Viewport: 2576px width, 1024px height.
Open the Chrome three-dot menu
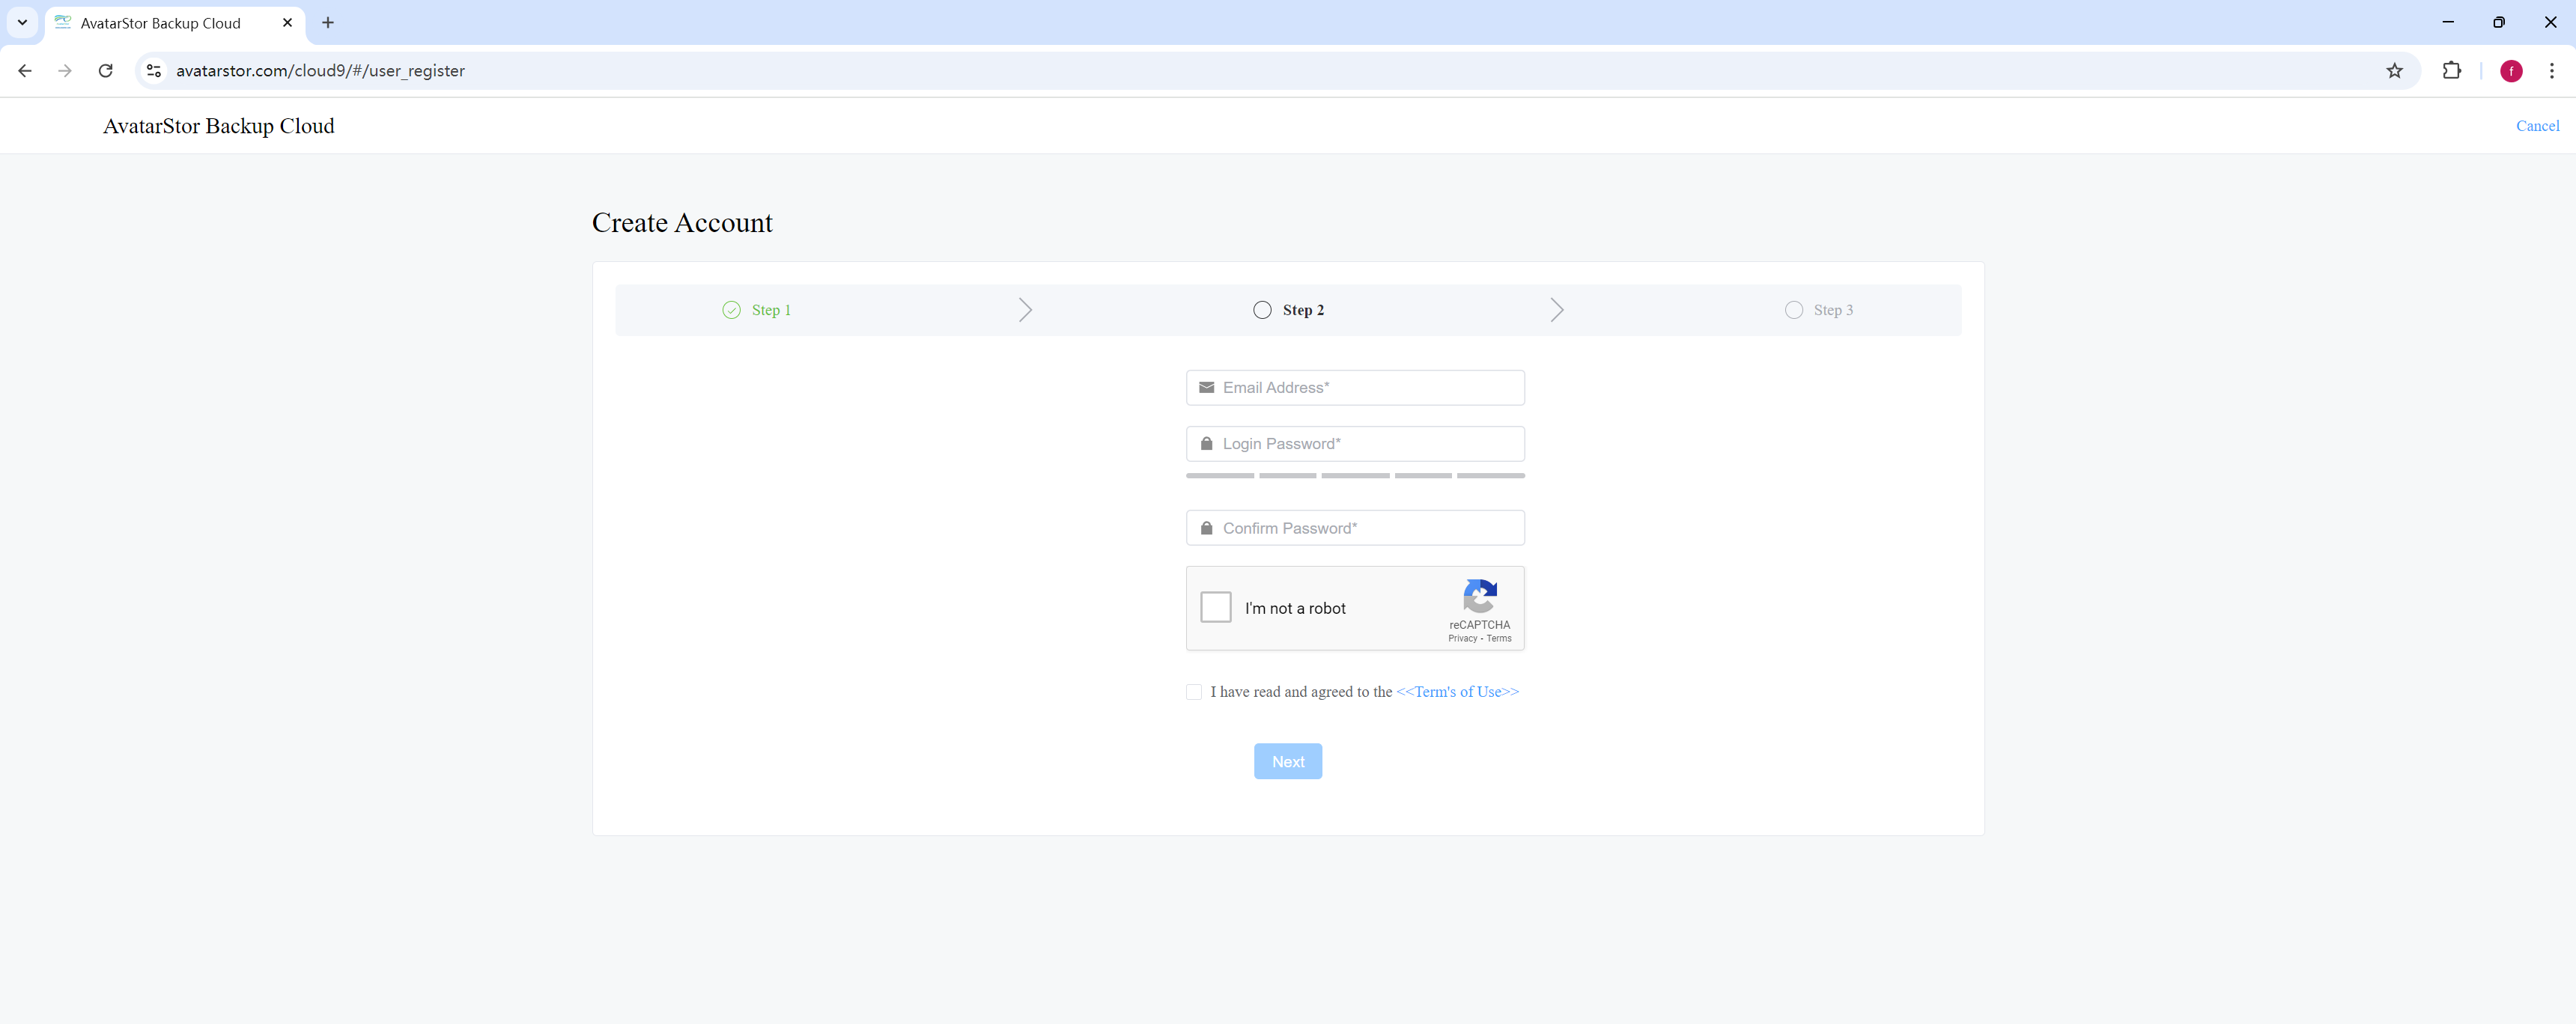coord(2551,71)
